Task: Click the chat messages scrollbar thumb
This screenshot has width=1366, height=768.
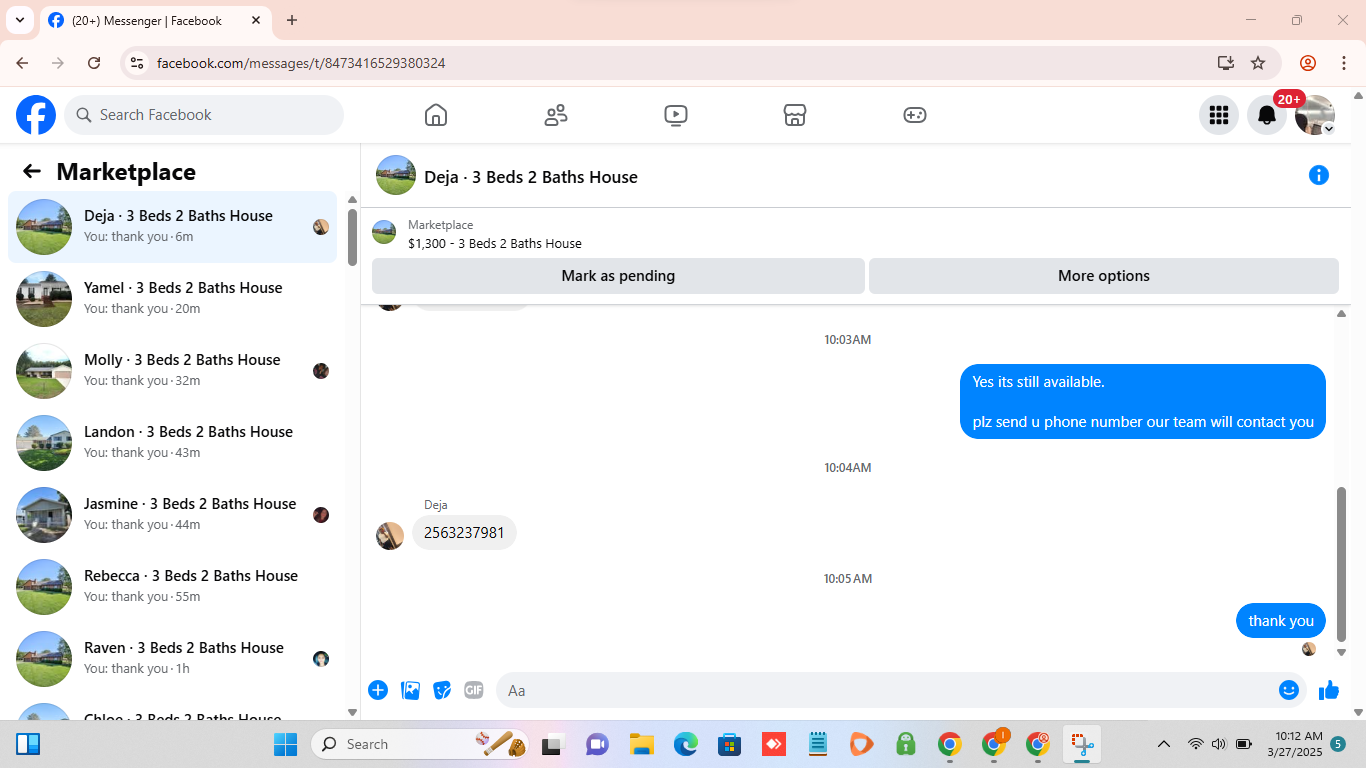Action: tap(1341, 564)
